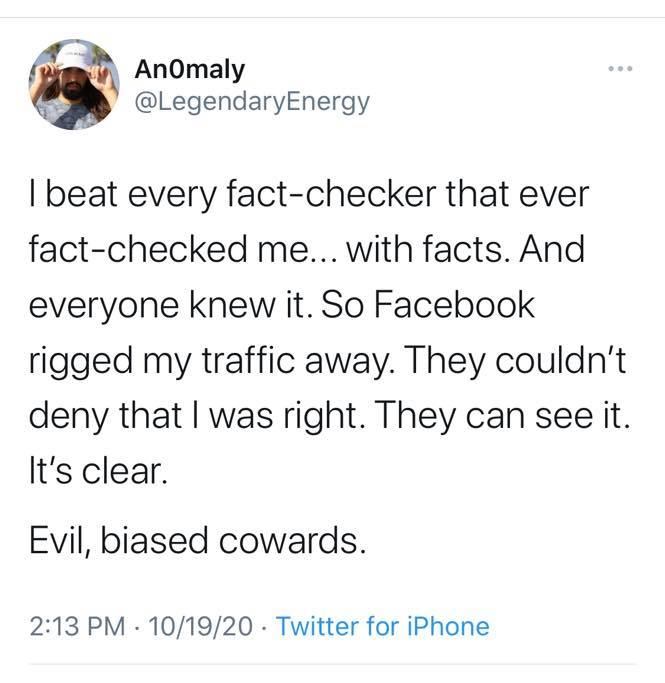The height and width of the screenshot is (683, 665).
Task: Open the Twitter for iPhone source link
Action: pos(382,627)
